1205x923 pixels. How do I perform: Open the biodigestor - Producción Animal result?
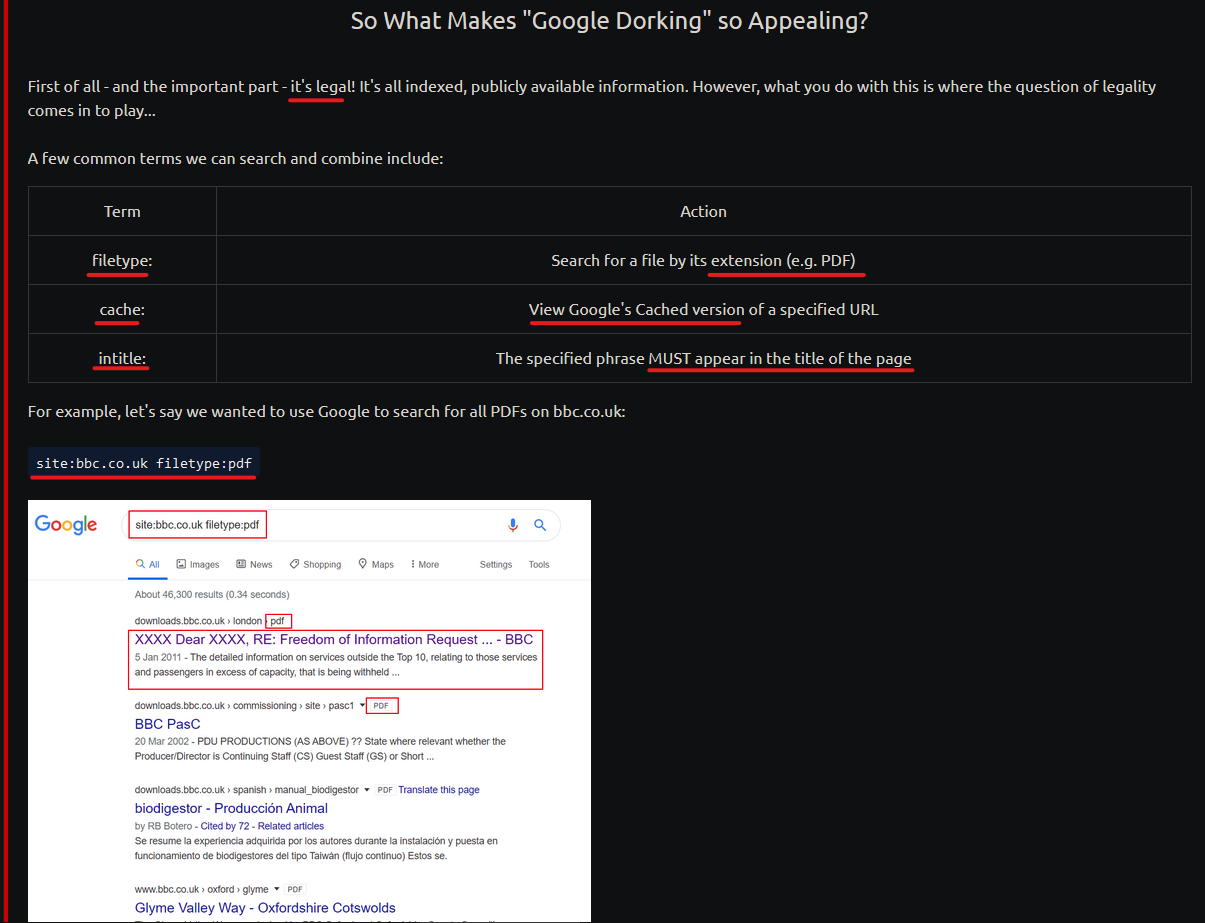pos(231,808)
